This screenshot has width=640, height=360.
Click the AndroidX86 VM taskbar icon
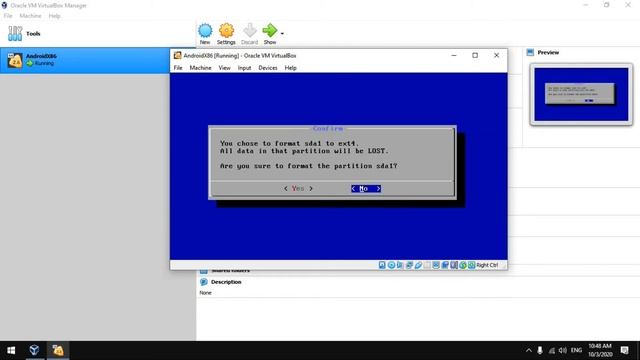tap(58, 350)
